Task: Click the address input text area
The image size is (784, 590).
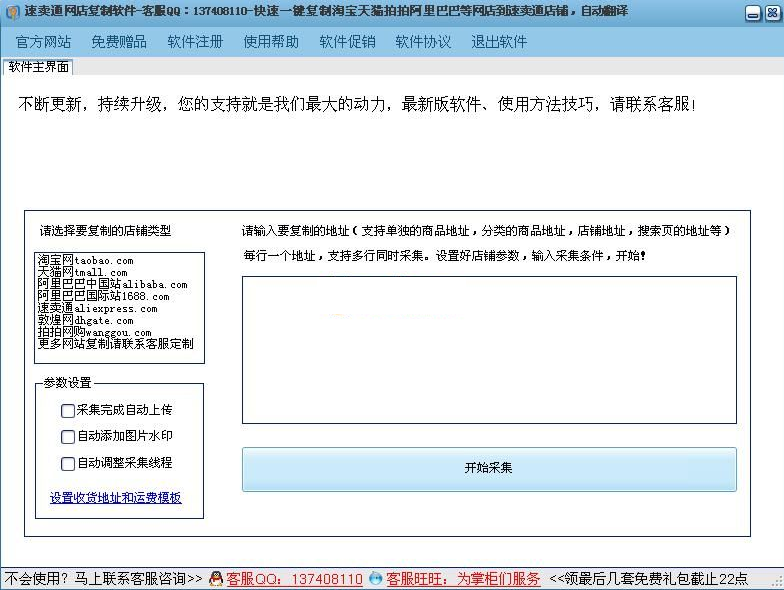Action: (489, 350)
